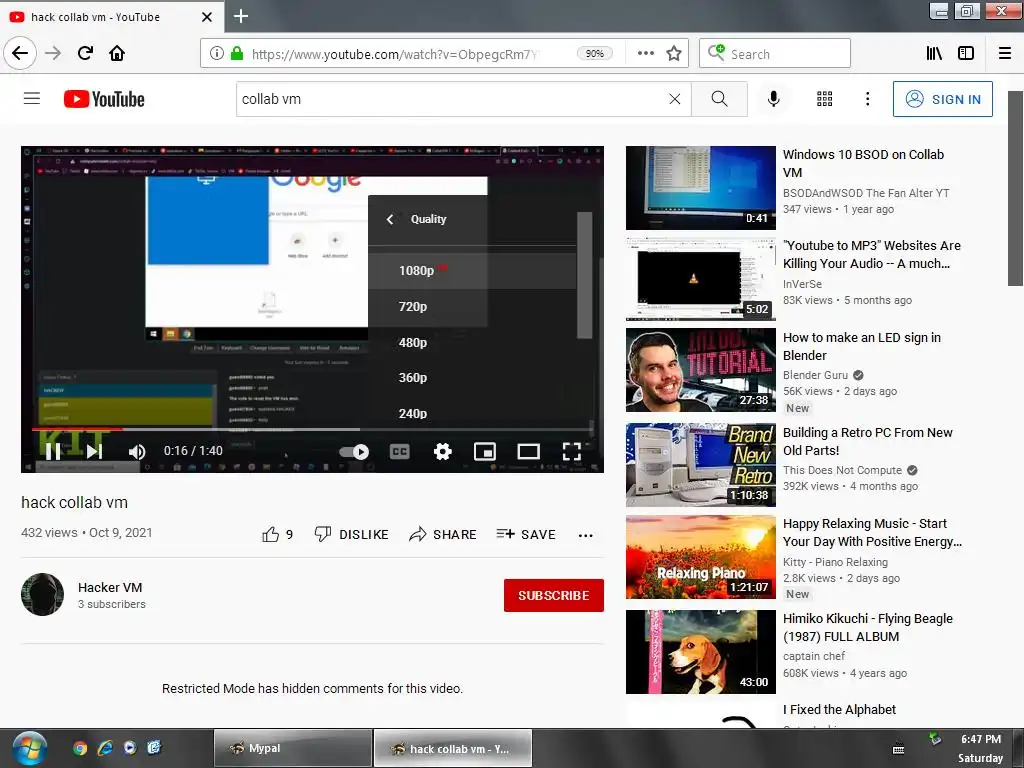Viewport: 1024px width, 768px height.
Task: Toggle closed captions on the player
Action: [x=400, y=451]
